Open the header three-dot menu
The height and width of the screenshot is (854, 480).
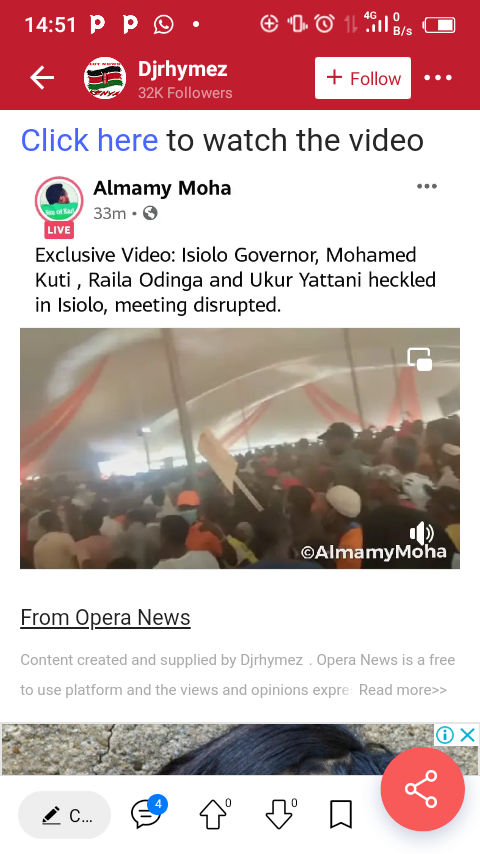pyautogui.click(x=438, y=78)
